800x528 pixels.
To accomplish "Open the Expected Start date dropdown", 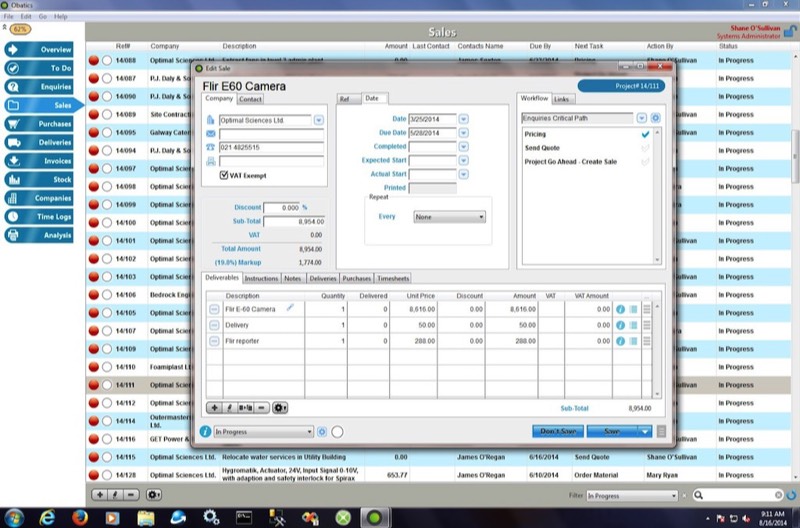I will [x=463, y=160].
